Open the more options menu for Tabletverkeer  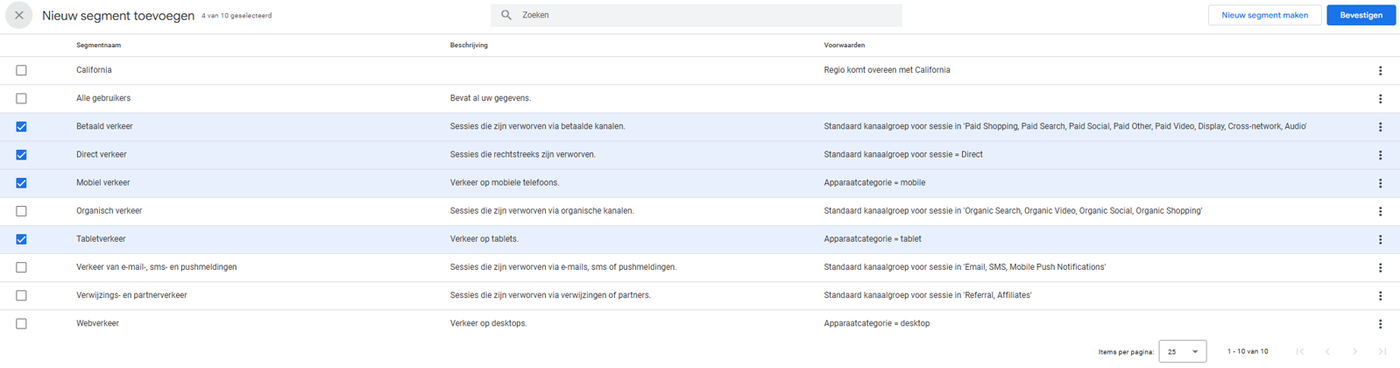(1380, 239)
